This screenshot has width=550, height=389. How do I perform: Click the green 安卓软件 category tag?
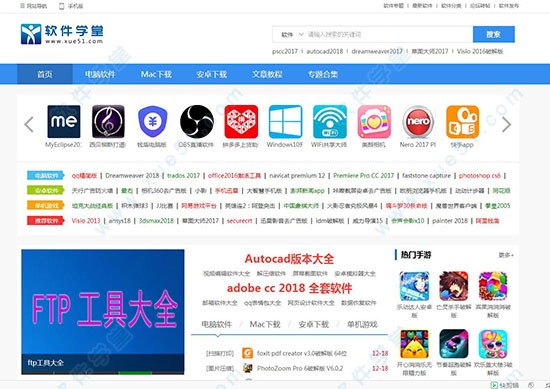point(46,190)
